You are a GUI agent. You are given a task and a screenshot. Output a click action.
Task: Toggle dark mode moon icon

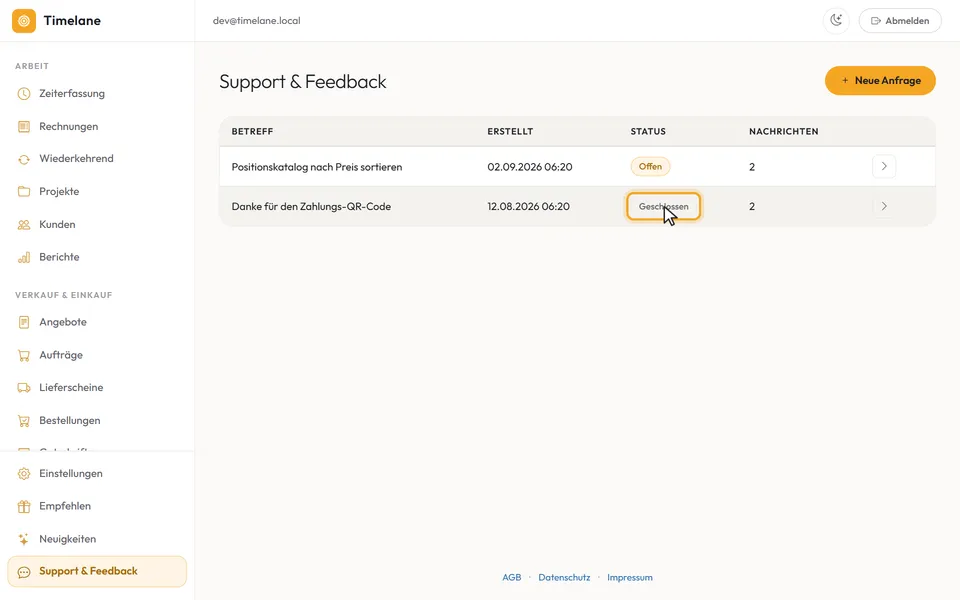point(836,21)
